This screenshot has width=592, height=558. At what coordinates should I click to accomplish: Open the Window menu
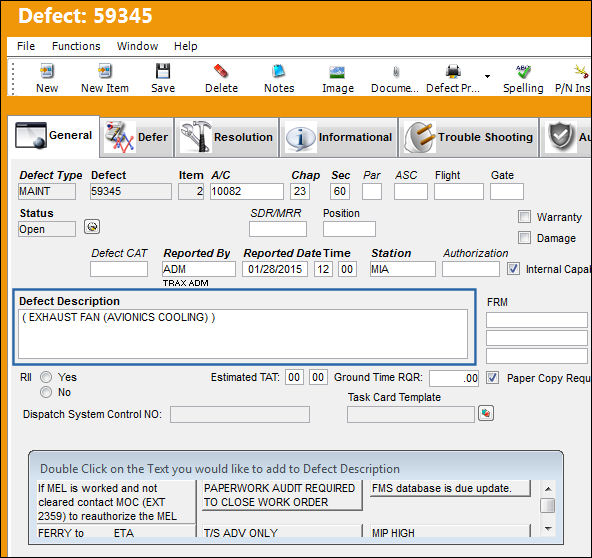pos(137,46)
